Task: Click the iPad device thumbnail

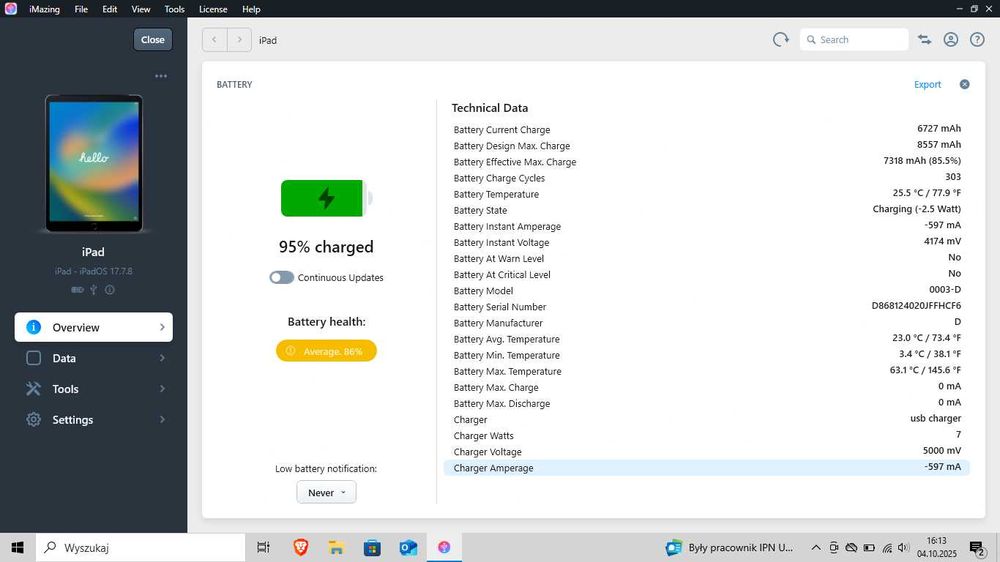Action: 94,163
